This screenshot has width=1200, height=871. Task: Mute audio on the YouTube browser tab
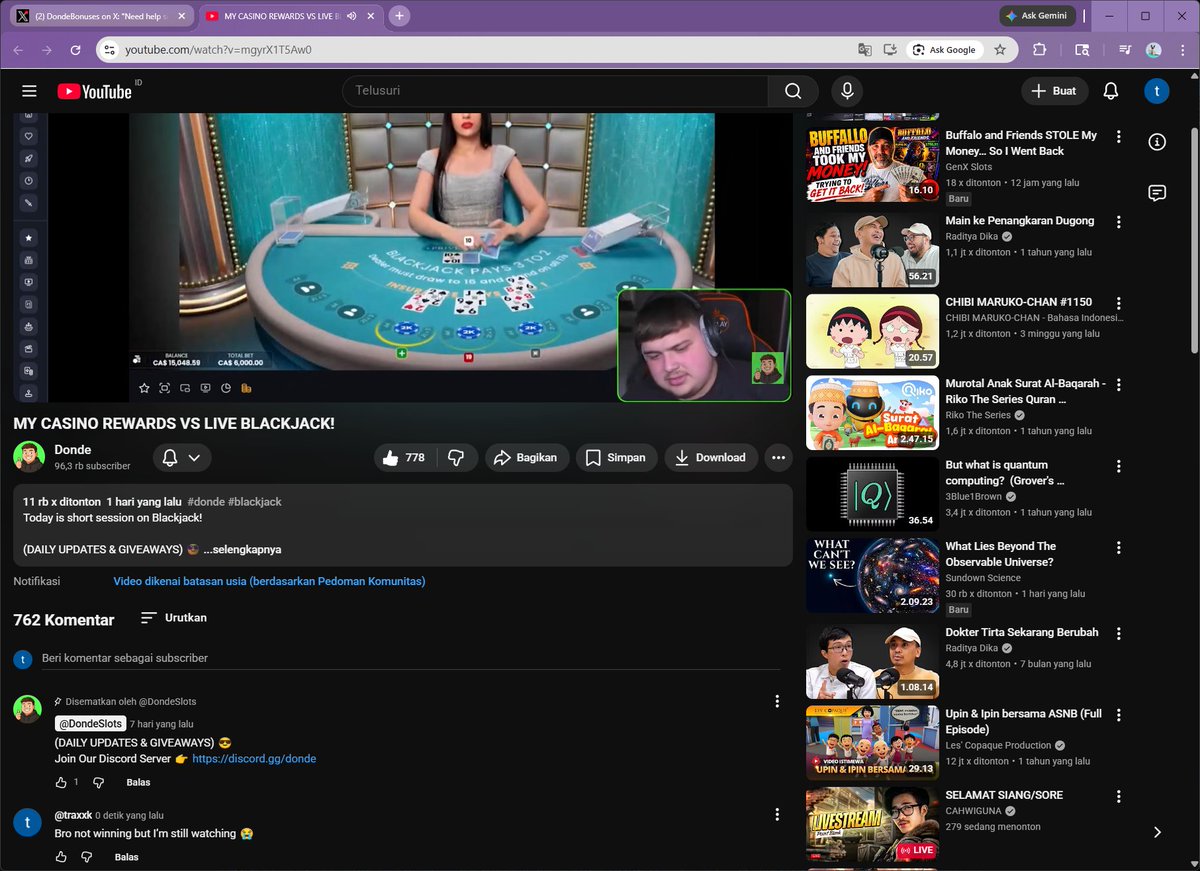(352, 16)
